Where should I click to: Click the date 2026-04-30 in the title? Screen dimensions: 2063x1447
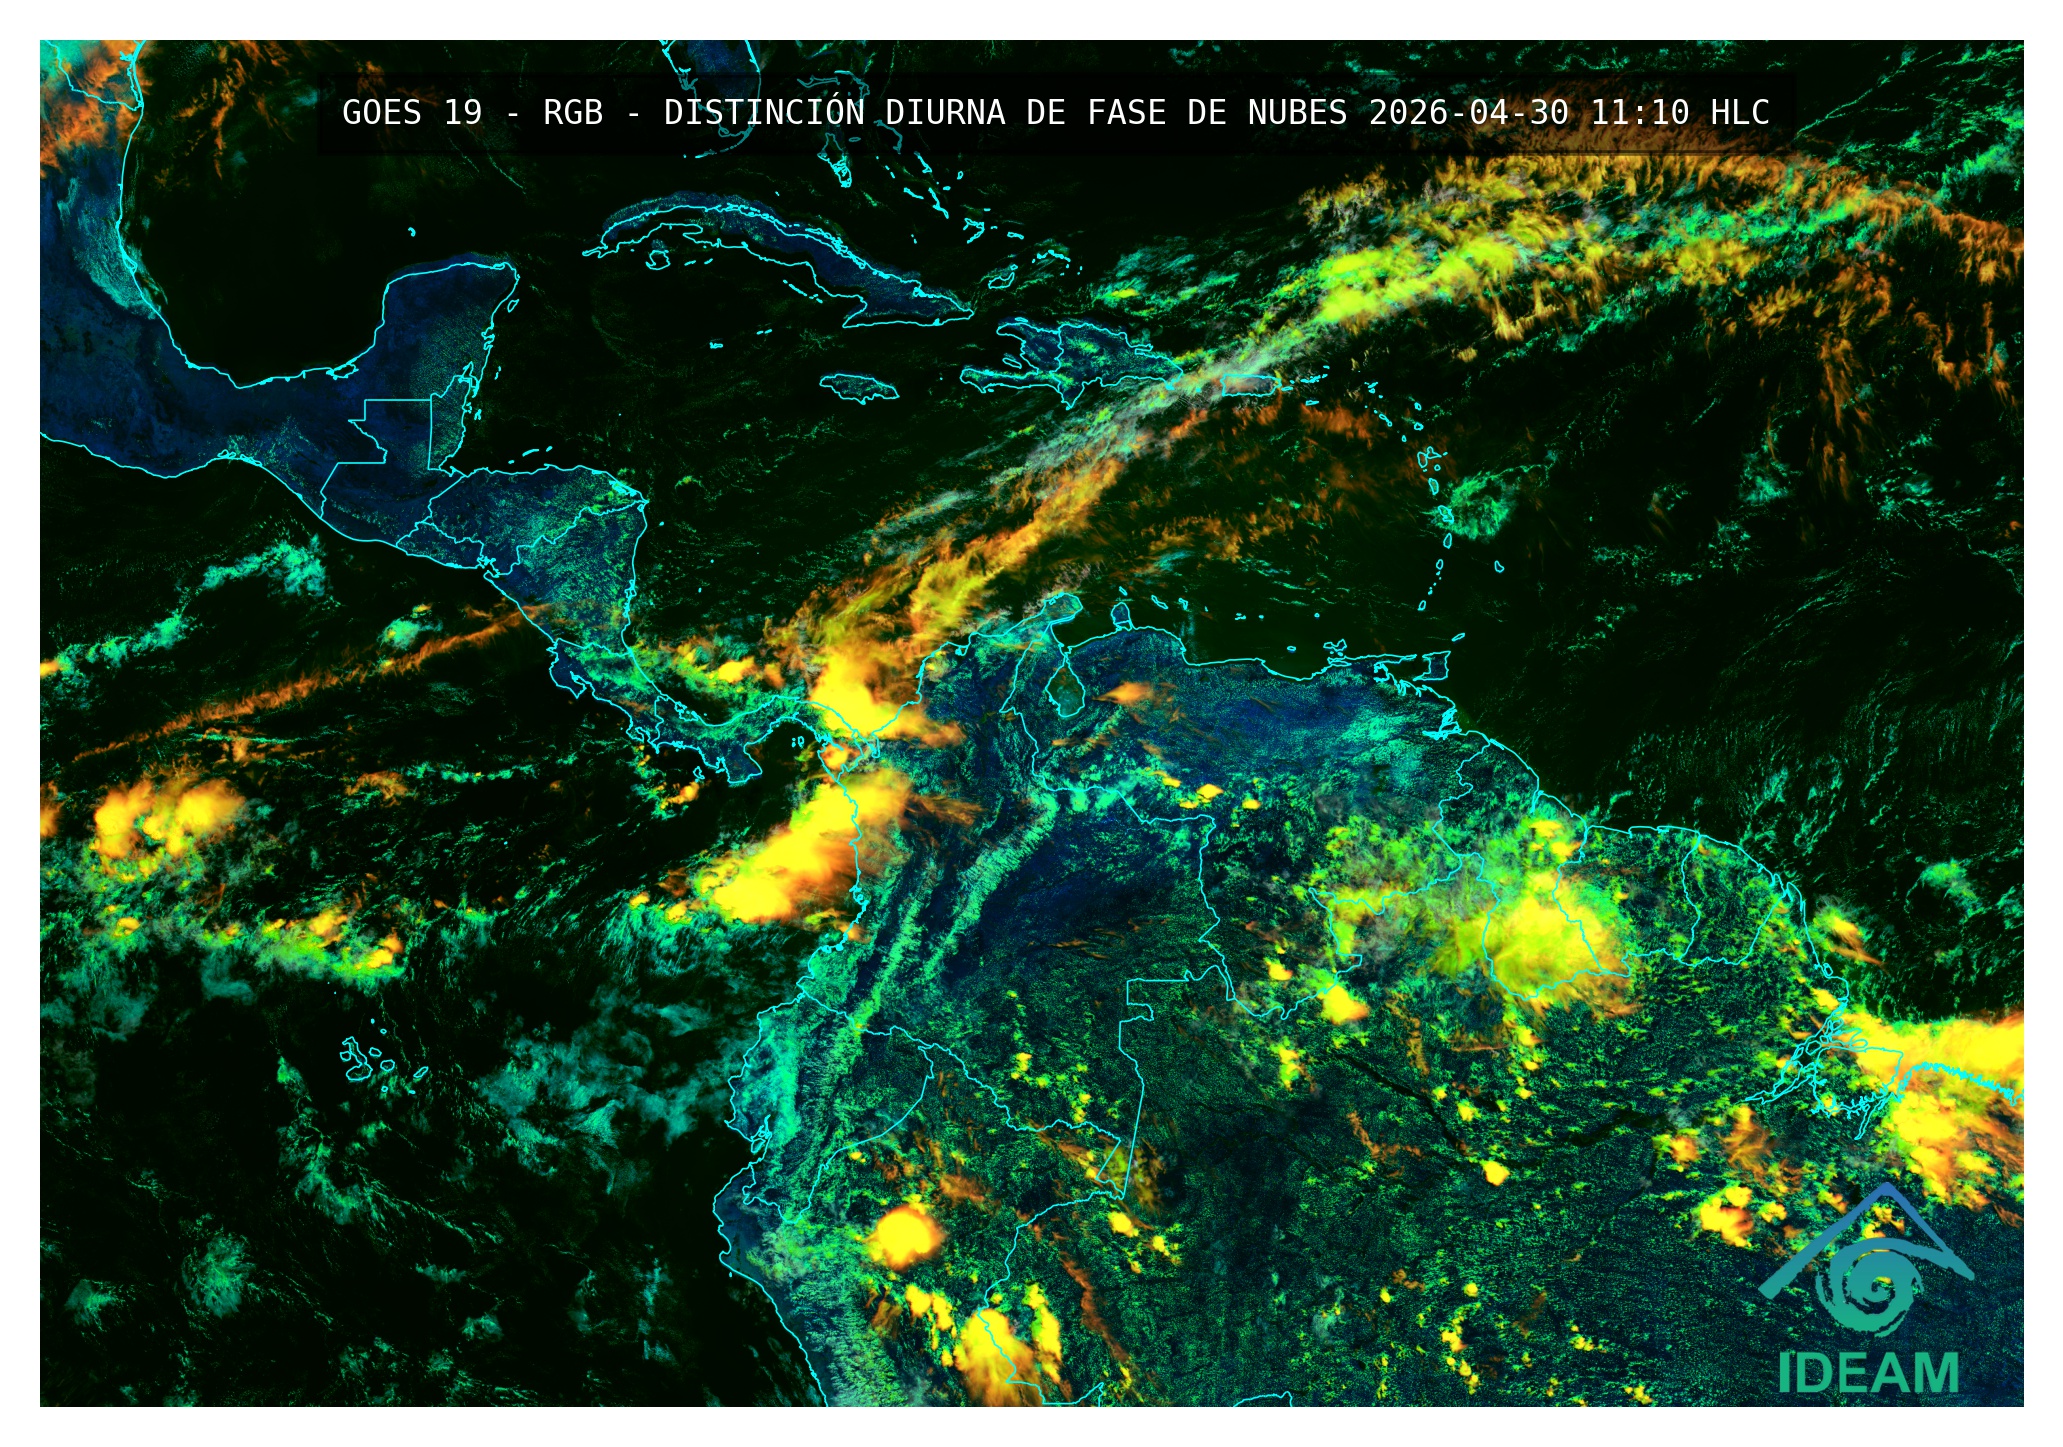pyautogui.click(x=1468, y=113)
